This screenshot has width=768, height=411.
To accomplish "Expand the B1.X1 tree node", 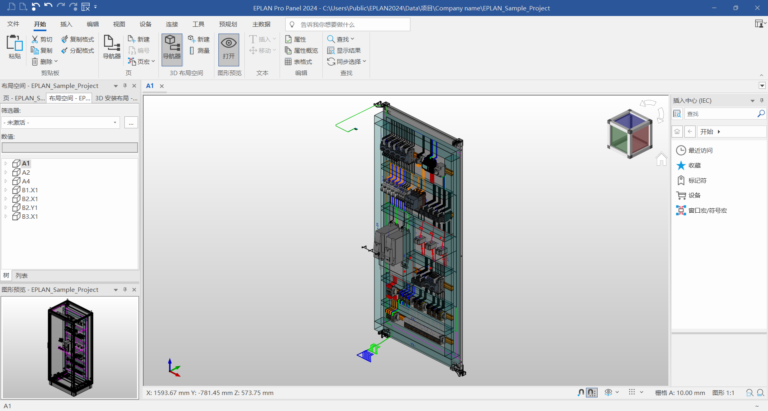I will tap(5, 190).
